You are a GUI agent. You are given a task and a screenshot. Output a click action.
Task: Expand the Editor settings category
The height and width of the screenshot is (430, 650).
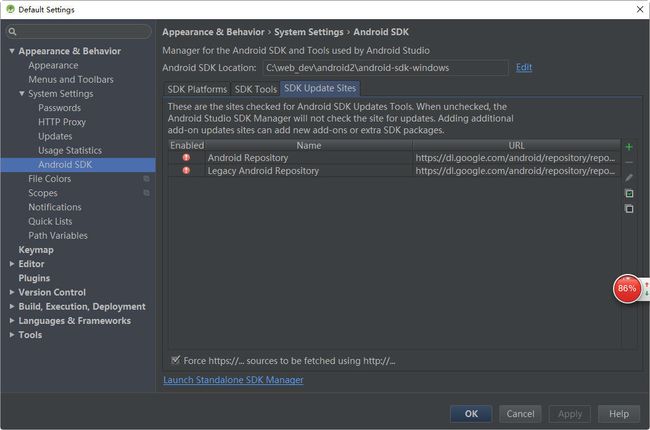point(12,264)
